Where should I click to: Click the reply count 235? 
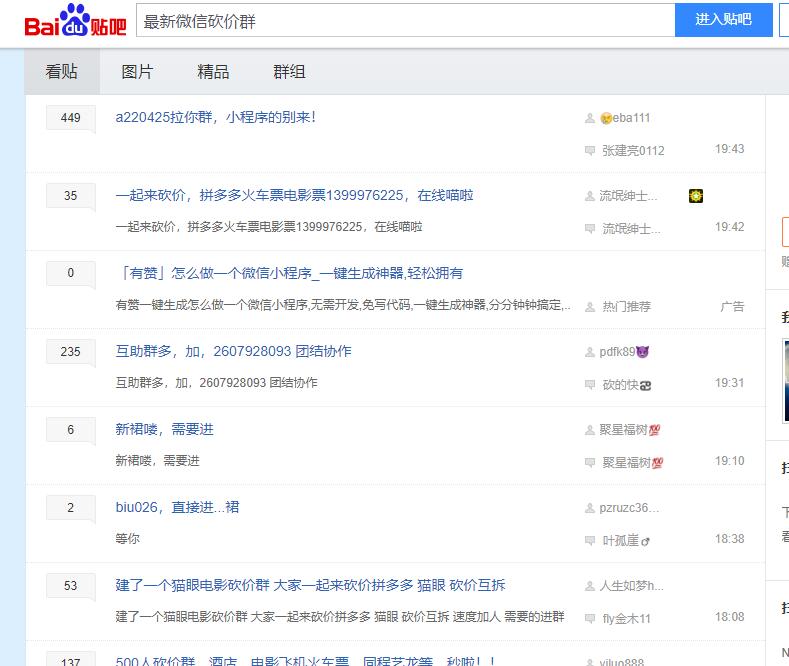70,352
